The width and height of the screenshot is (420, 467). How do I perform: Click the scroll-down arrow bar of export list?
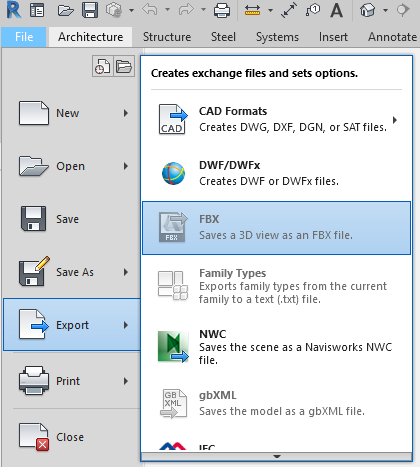[277, 456]
